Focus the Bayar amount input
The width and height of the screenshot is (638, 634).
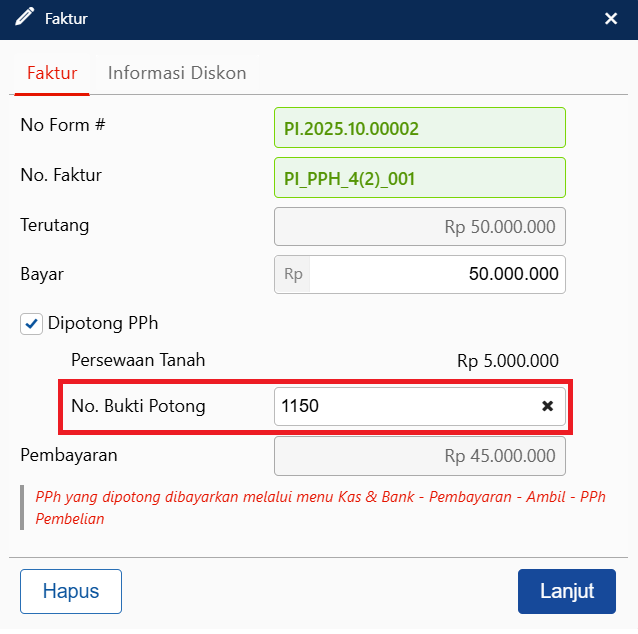pyautogui.click(x=436, y=274)
